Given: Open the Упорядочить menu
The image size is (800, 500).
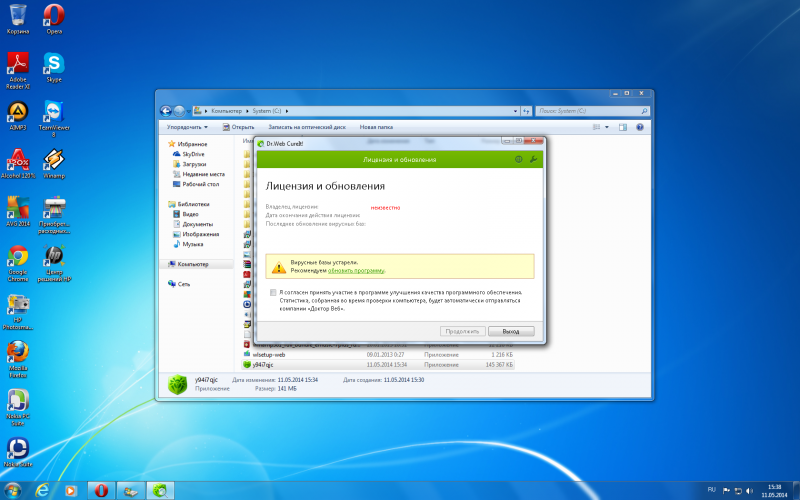Looking at the screenshot, I should tap(187, 127).
